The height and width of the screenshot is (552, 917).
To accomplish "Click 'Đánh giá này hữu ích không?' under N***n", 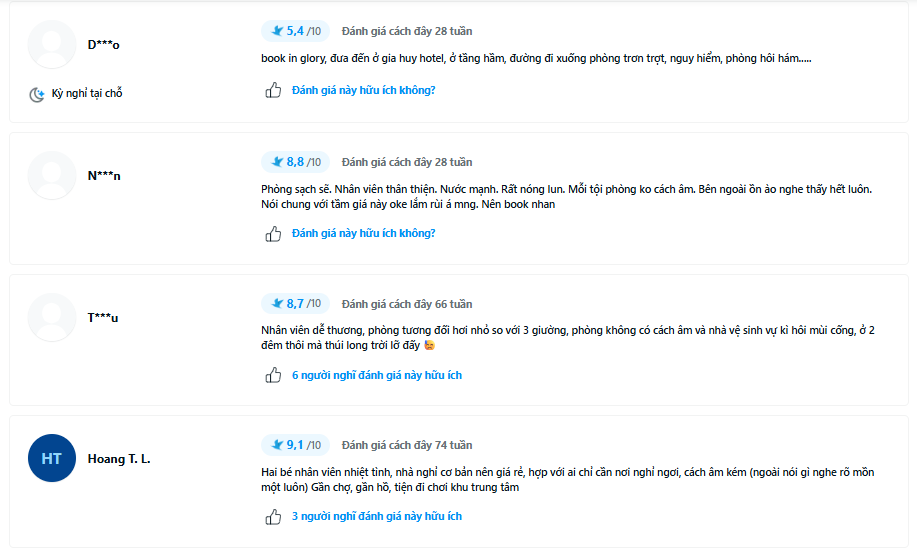I will pyautogui.click(x=364, y=233).
